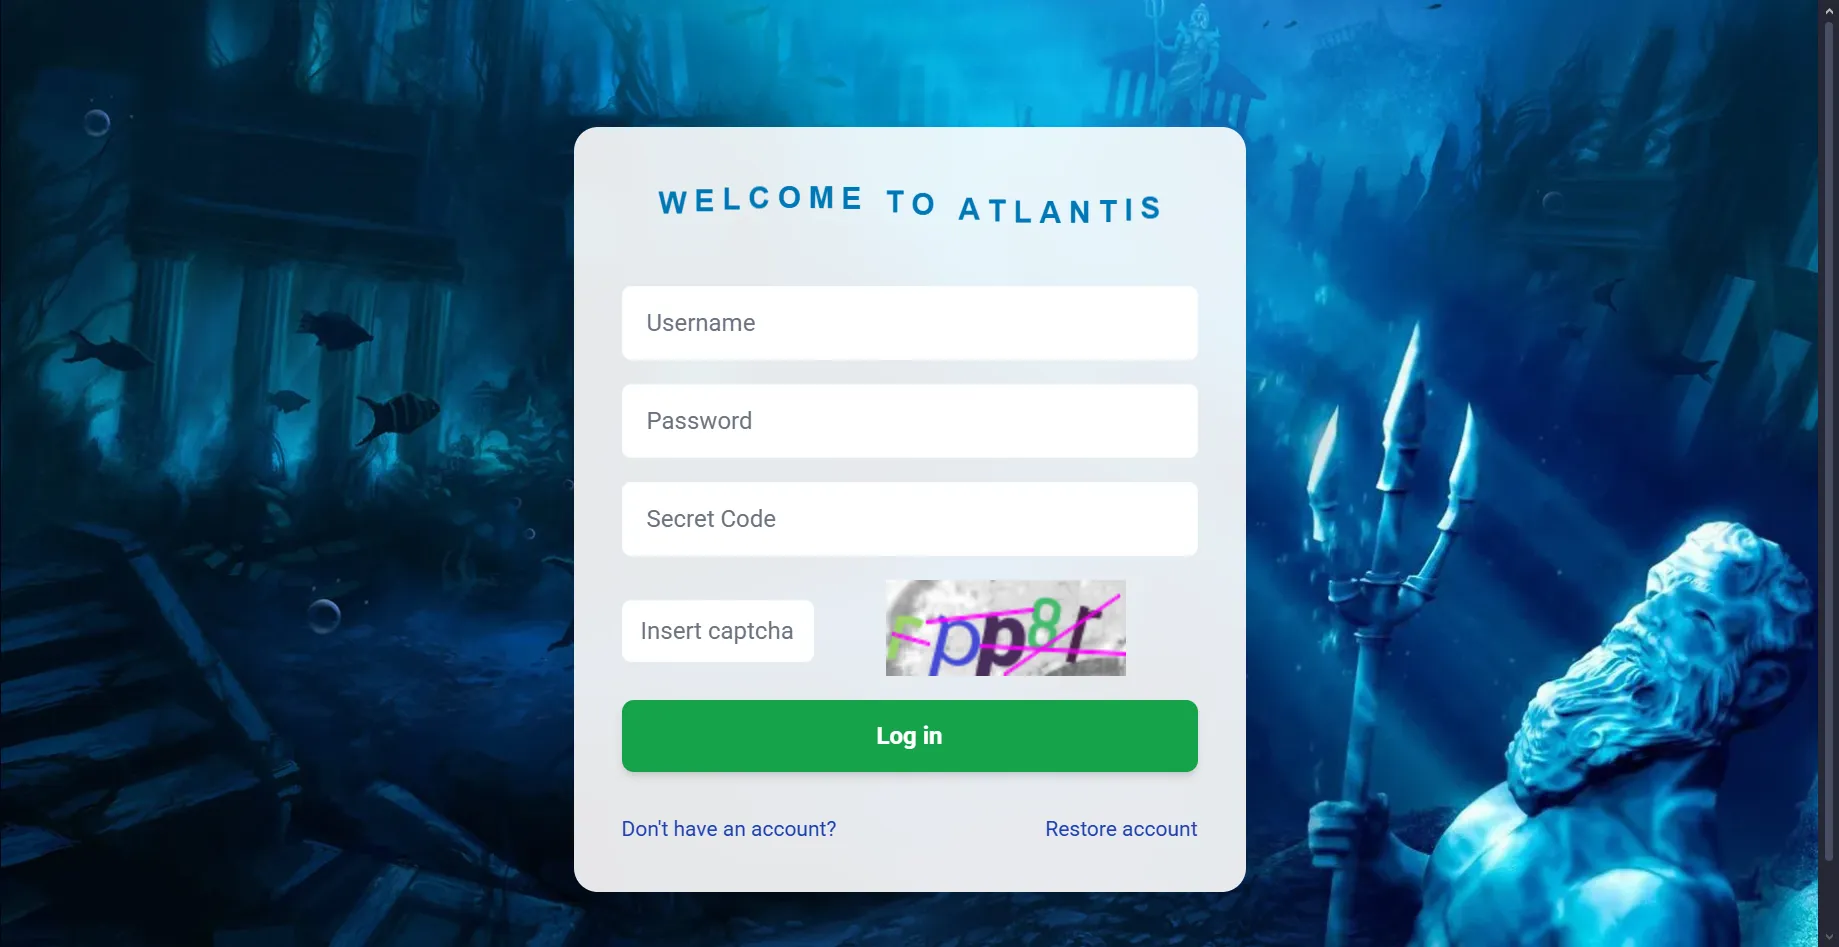Open the "Don't have an account?" link
The height and width of the screenshot is (947, 1839).
tap(728, 829)
